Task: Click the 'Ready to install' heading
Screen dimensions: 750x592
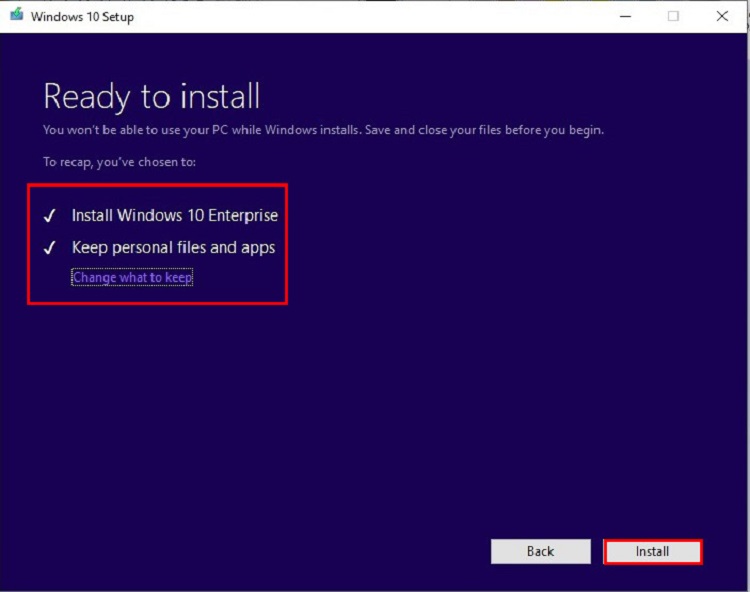Action: (x=151, y=97)
